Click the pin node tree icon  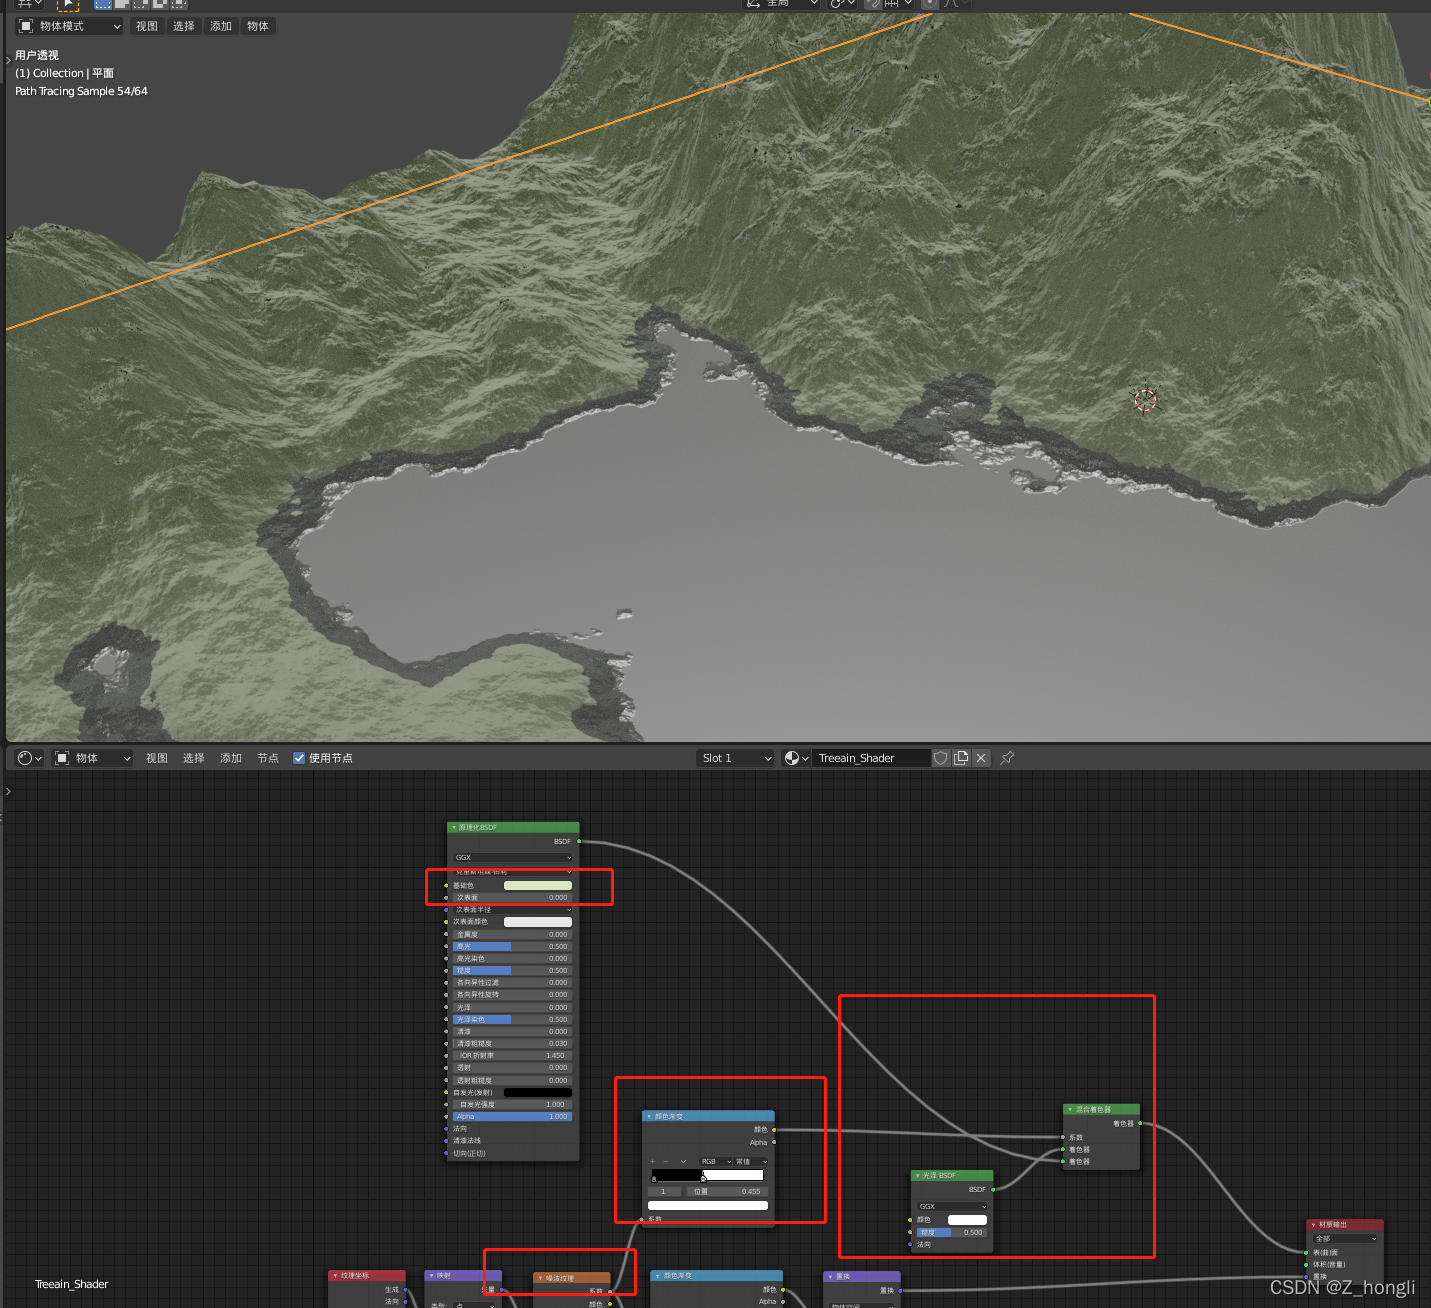point(1007,758)
